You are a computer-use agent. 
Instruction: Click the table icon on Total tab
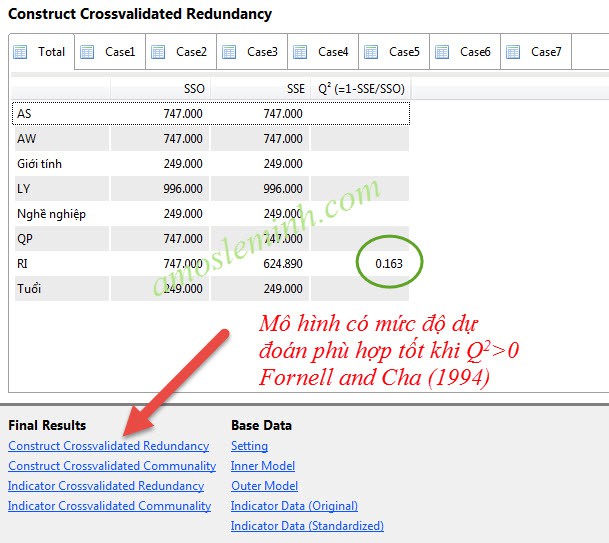[x=21, y=52]
